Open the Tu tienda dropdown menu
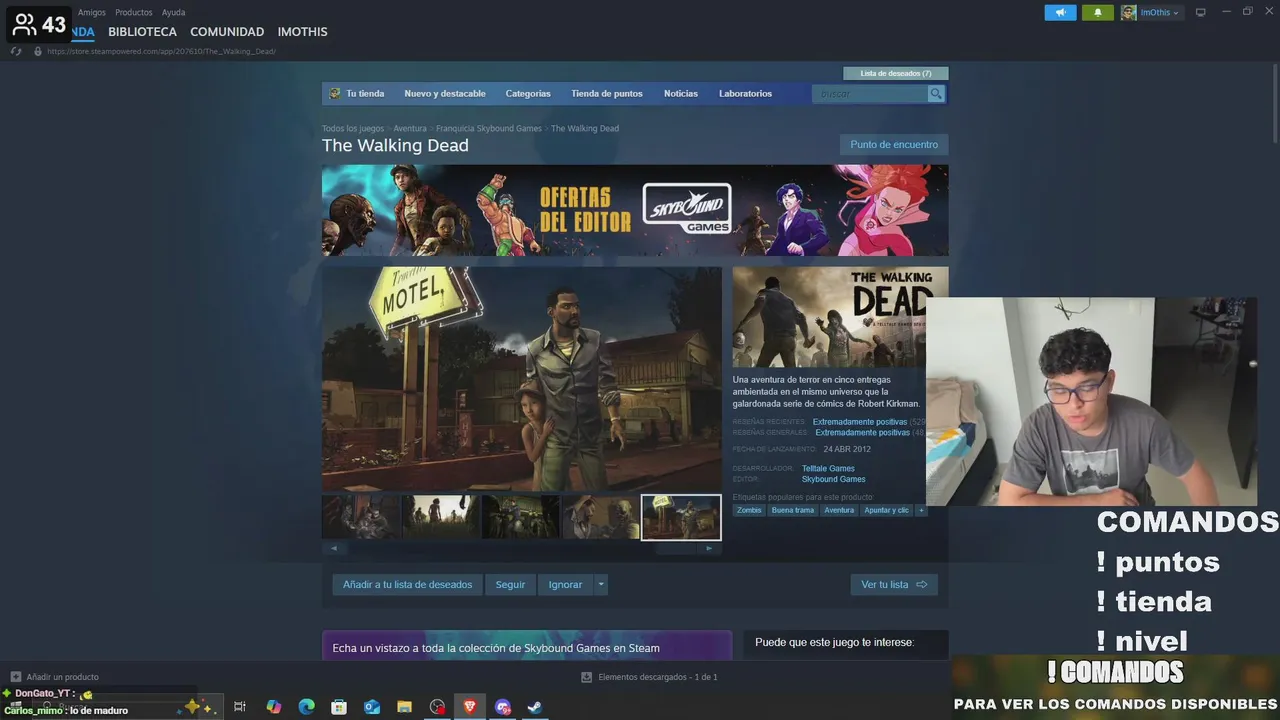 click(365, 93)
